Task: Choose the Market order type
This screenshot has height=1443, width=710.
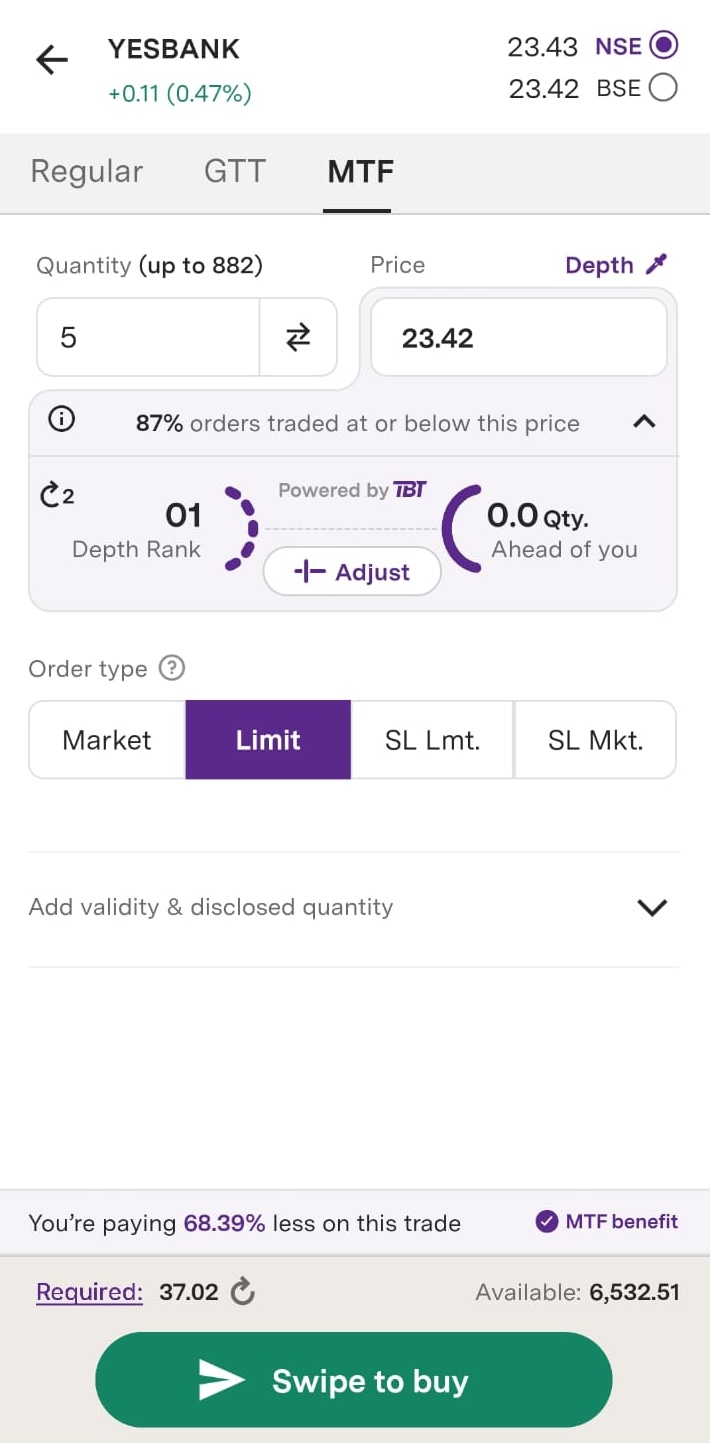Action: (107, 740)
